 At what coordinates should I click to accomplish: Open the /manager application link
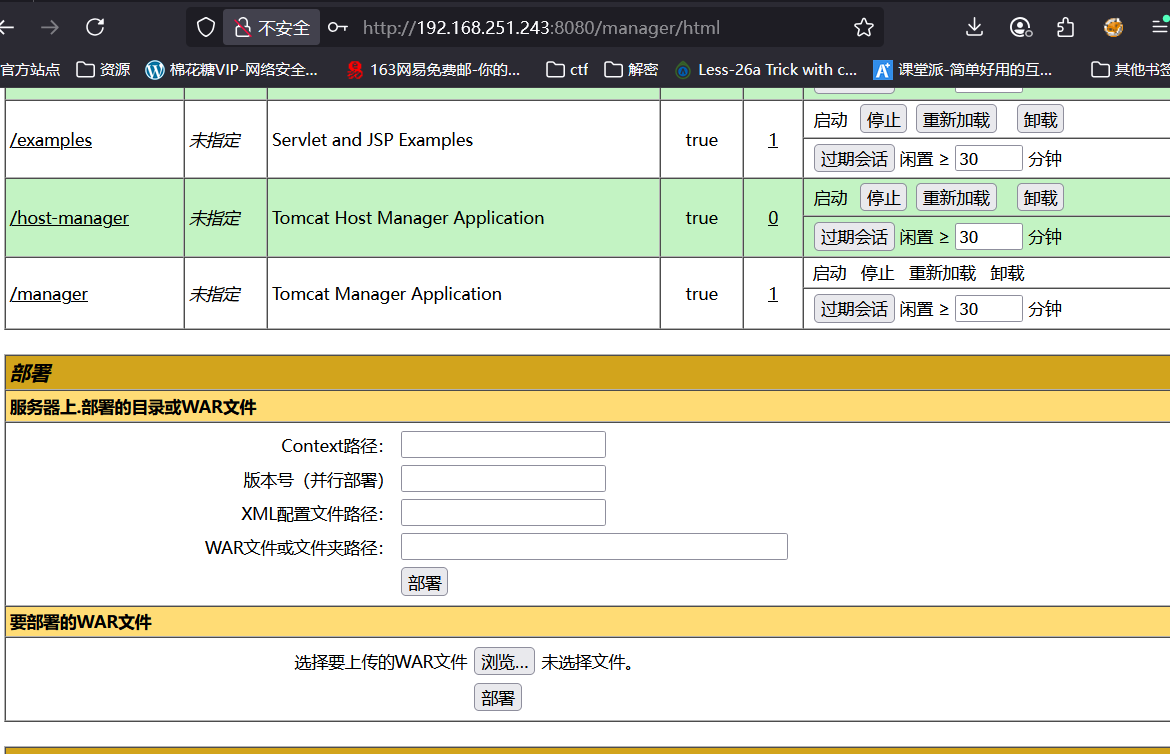pyautogui.click(x=49, y=294)
